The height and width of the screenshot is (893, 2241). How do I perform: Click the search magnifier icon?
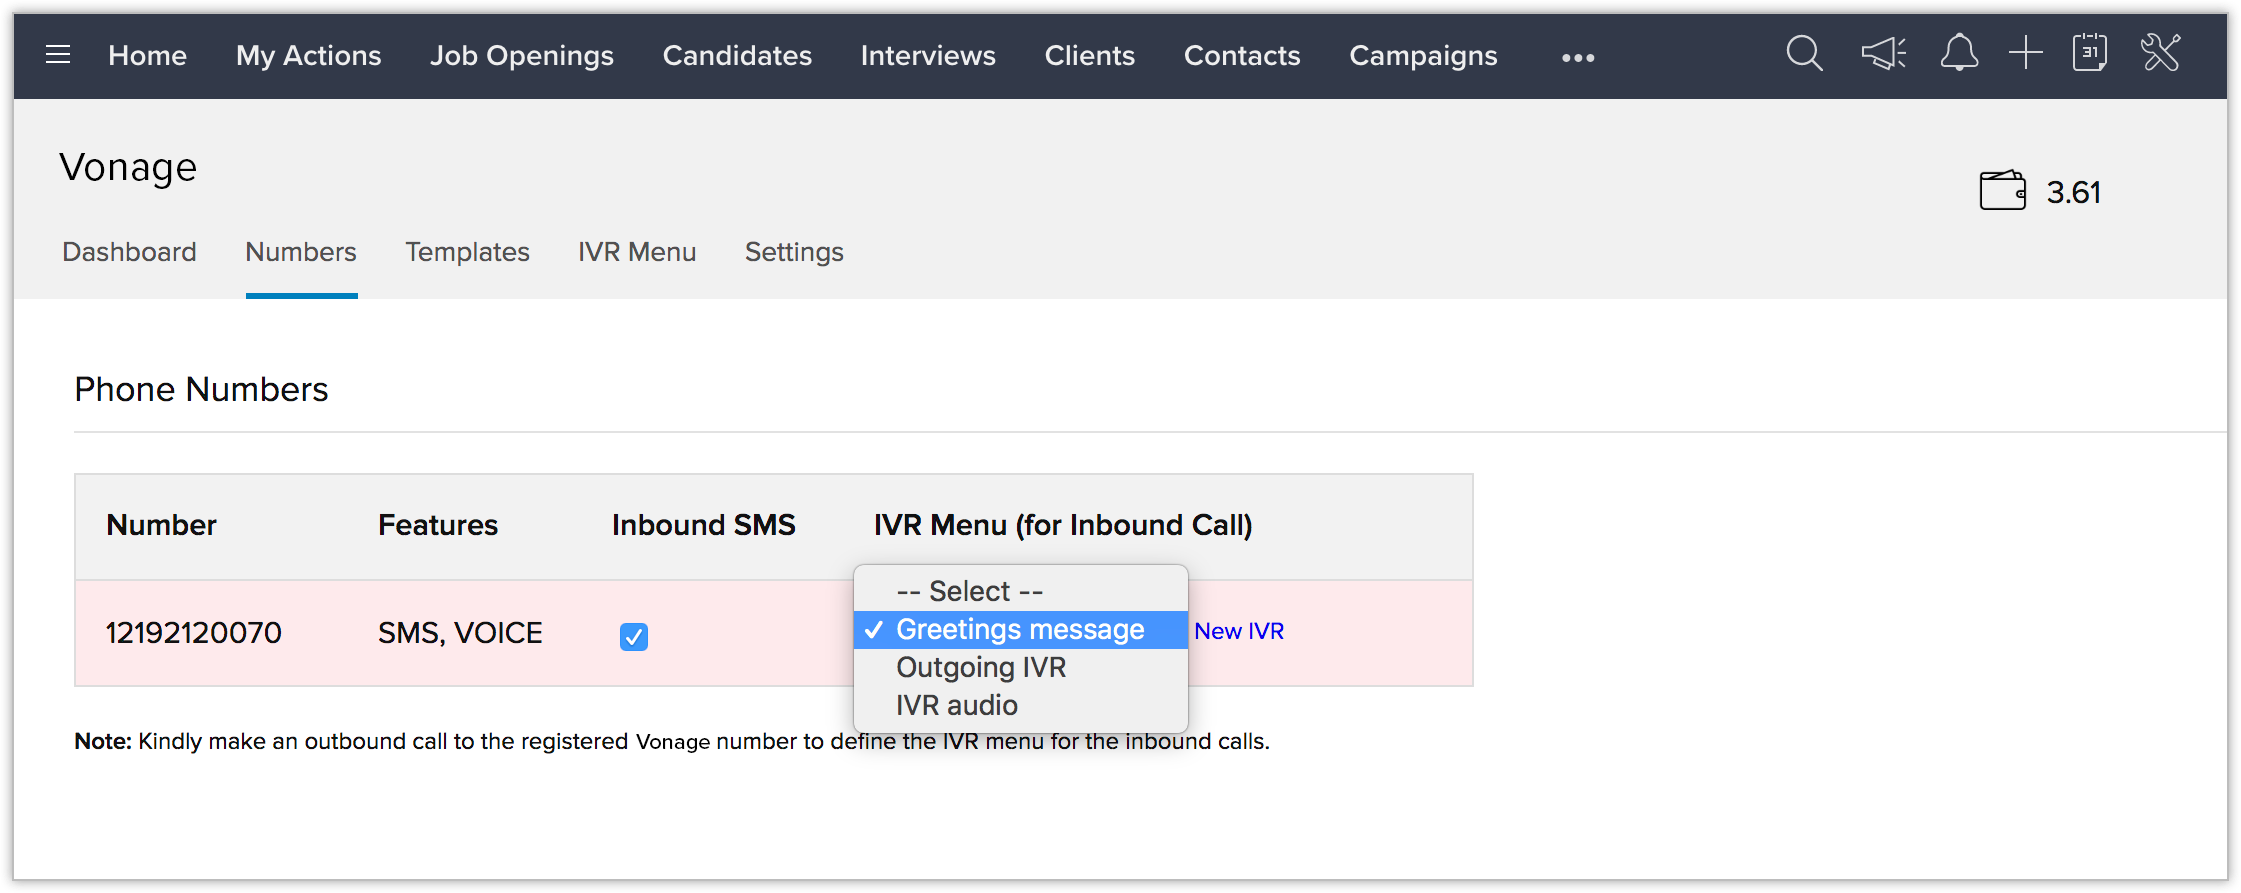[x=1804, y=53]
